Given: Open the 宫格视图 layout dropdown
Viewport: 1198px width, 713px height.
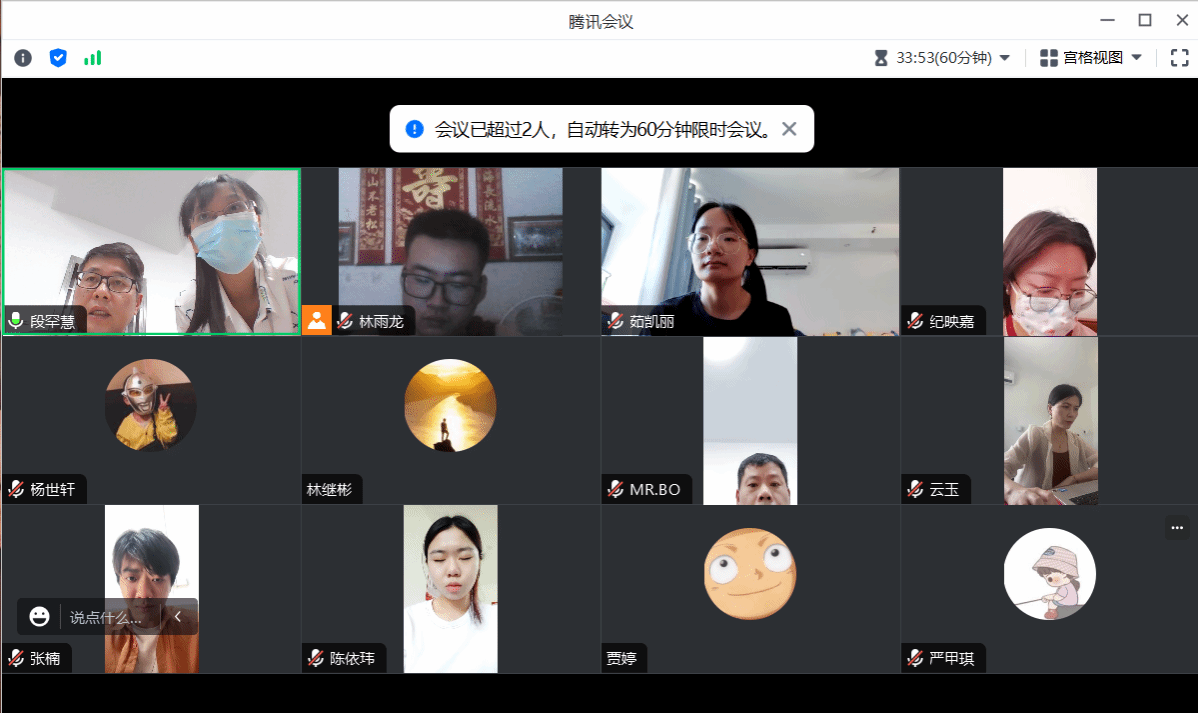Looking at the screenshot, I should [1136, 58].
